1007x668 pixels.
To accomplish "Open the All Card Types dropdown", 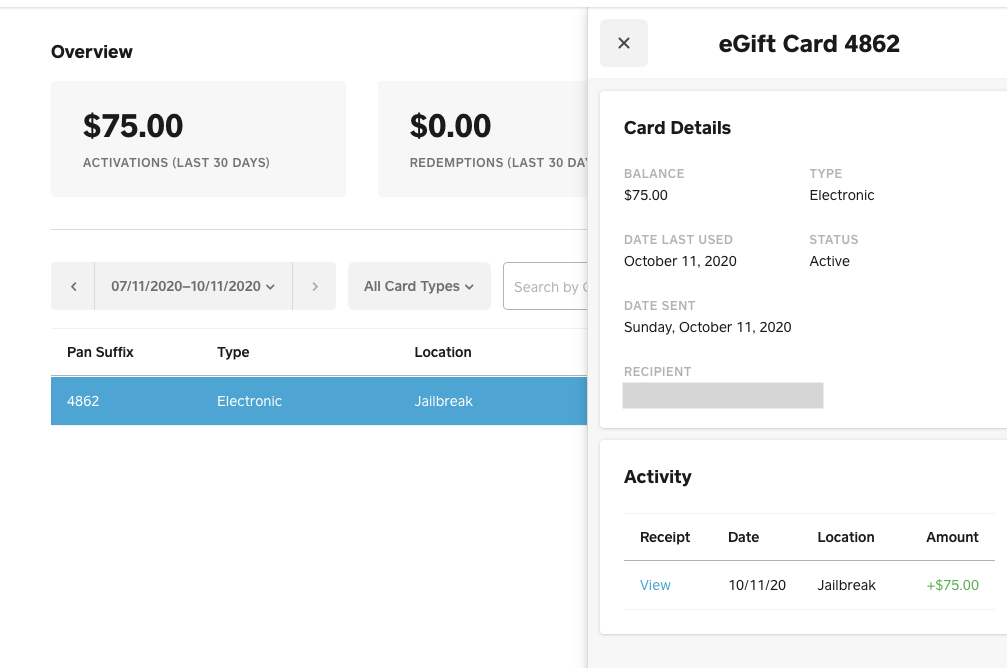I will [419, 286].
